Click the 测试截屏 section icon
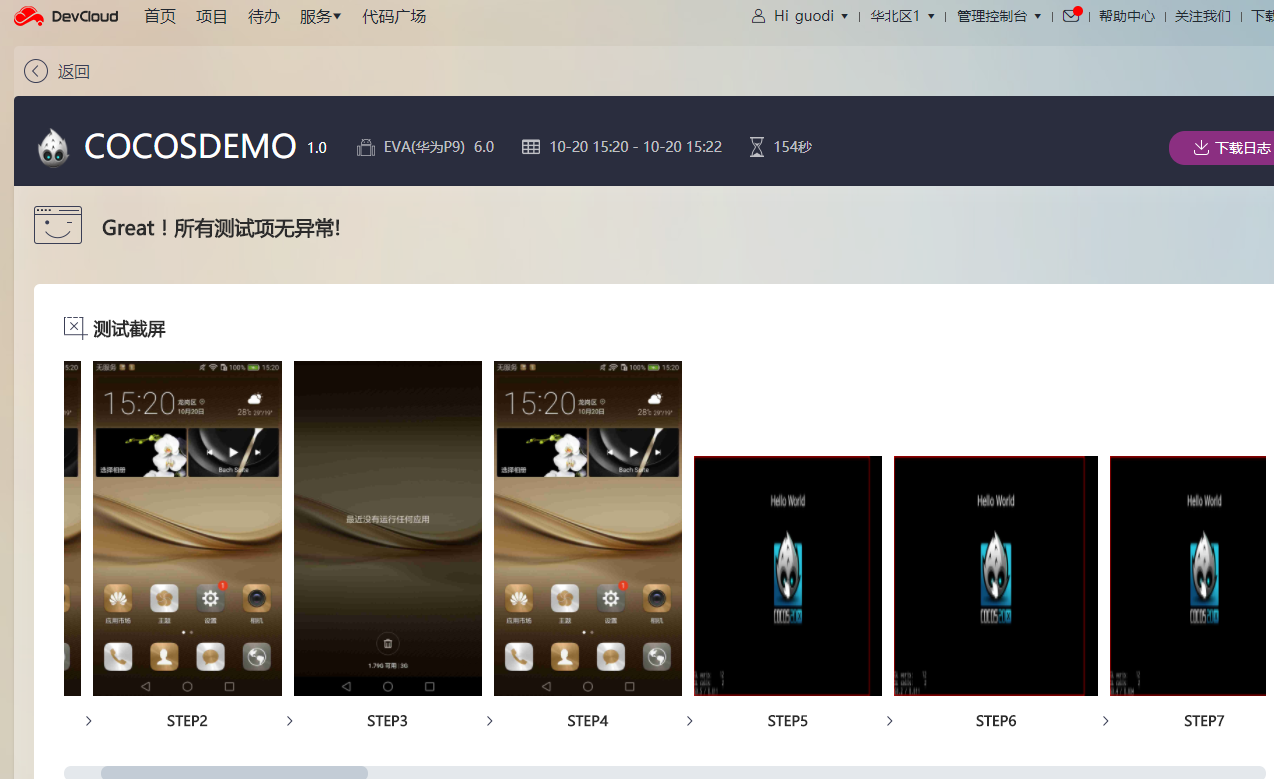 (x=74, y=327)
